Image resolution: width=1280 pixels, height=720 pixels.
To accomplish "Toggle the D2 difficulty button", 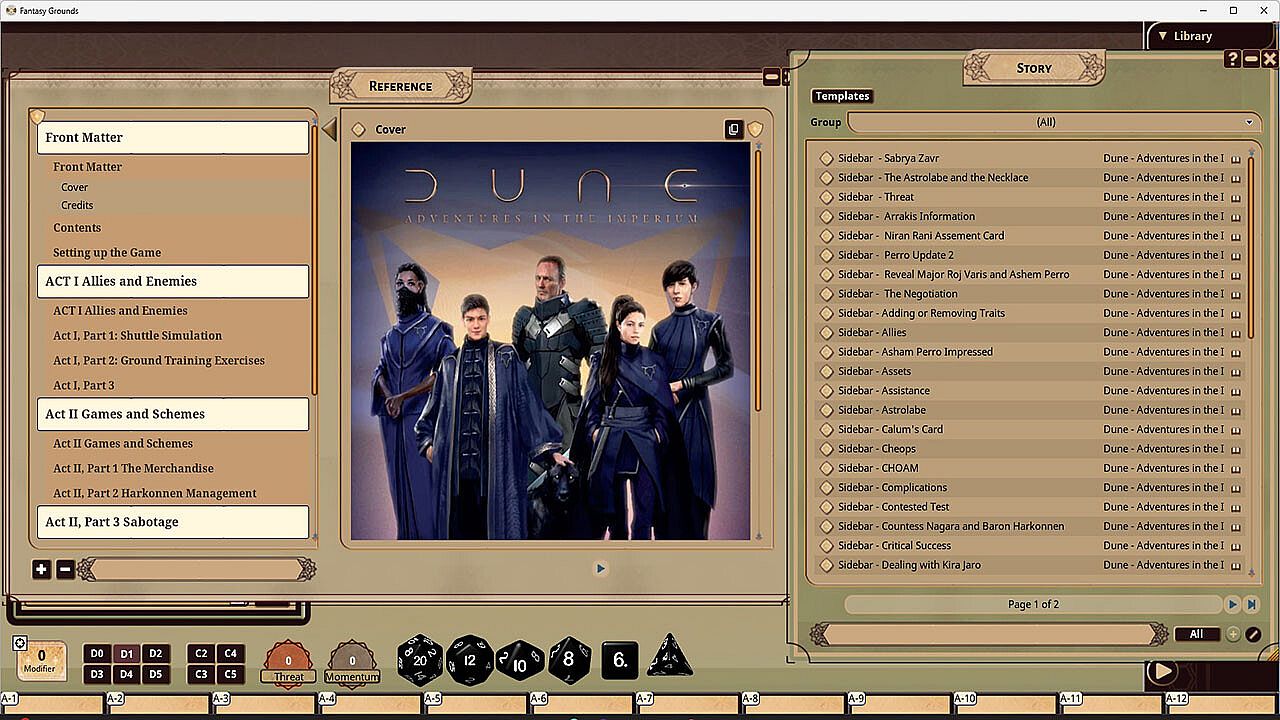I will click(x=155, y=654).
